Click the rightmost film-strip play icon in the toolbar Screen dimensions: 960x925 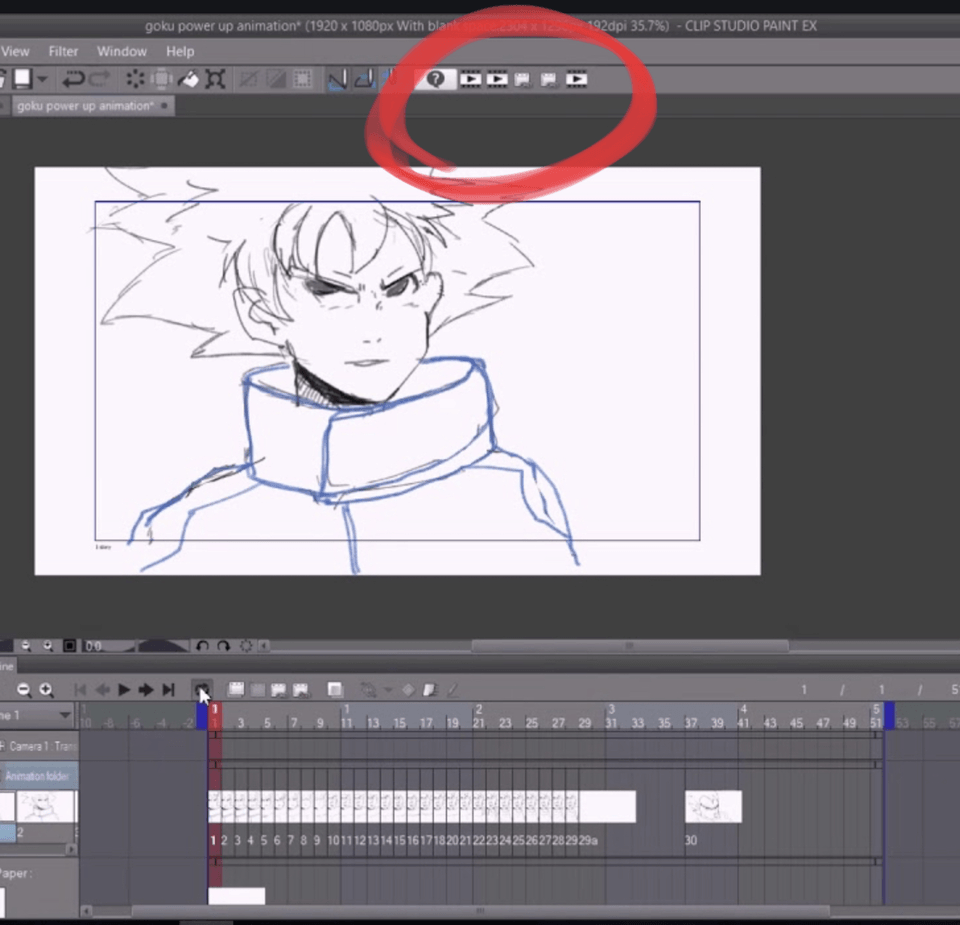576,79
